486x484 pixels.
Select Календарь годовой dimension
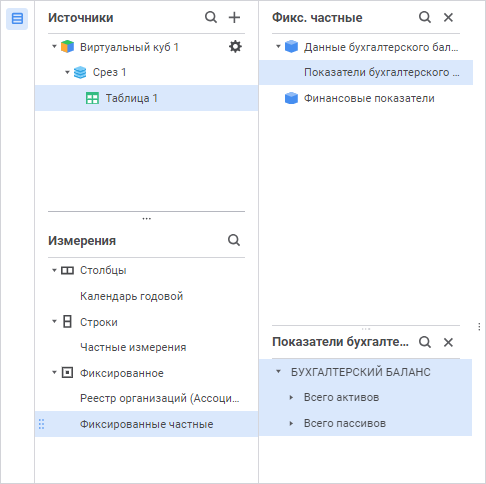click(x=132, y=296)
